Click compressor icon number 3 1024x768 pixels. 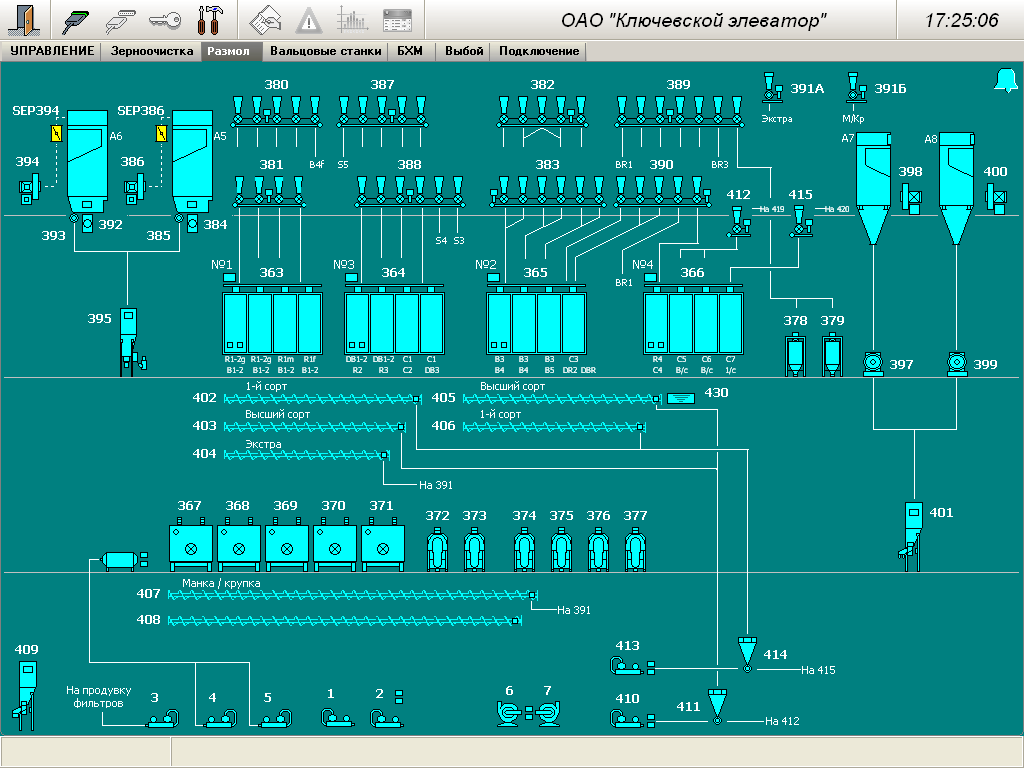[161, 718]
